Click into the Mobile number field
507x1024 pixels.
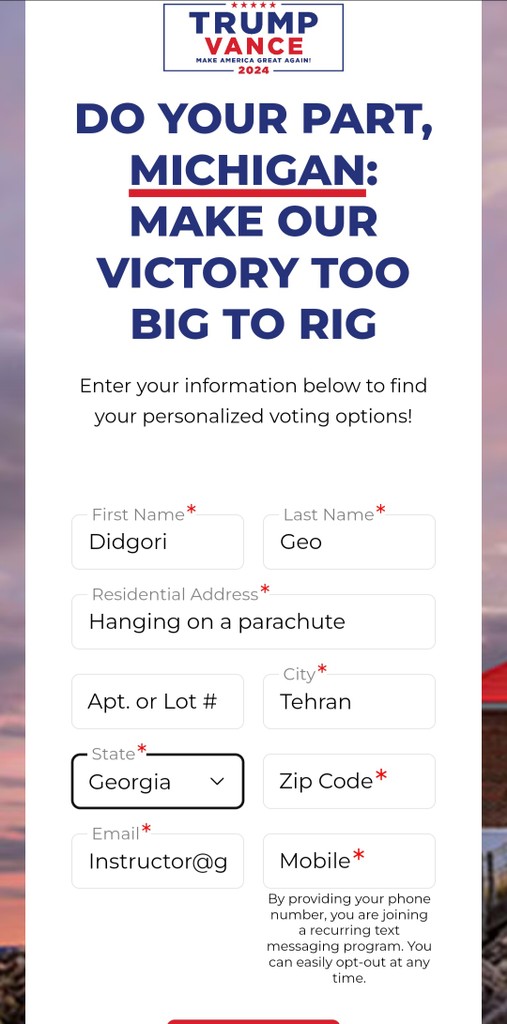(349, 861)
